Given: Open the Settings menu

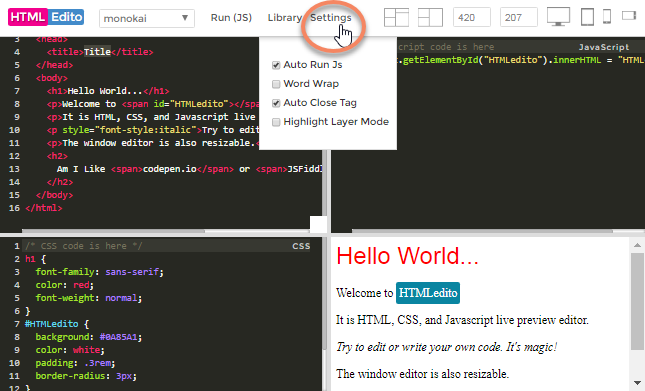Looking at the screenshot, I should (x=331, y=18).
